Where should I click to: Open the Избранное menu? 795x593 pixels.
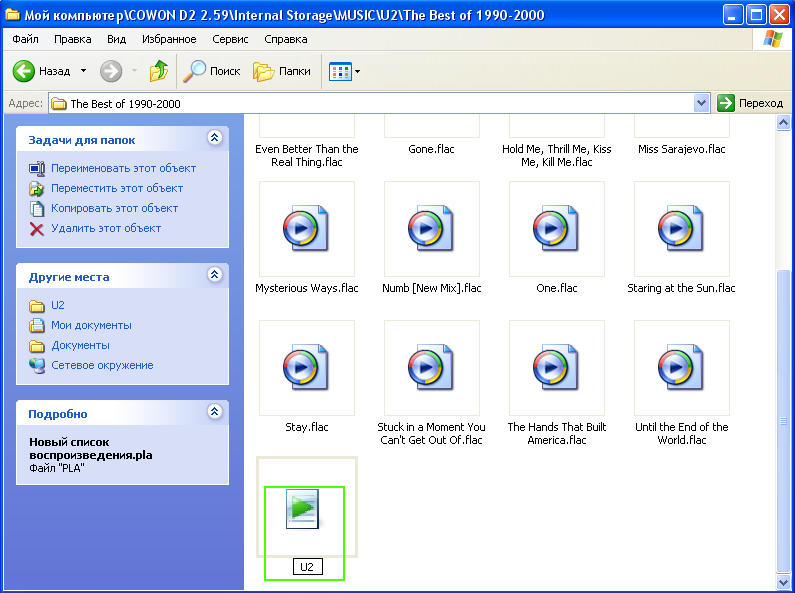(x=169, y=39)
